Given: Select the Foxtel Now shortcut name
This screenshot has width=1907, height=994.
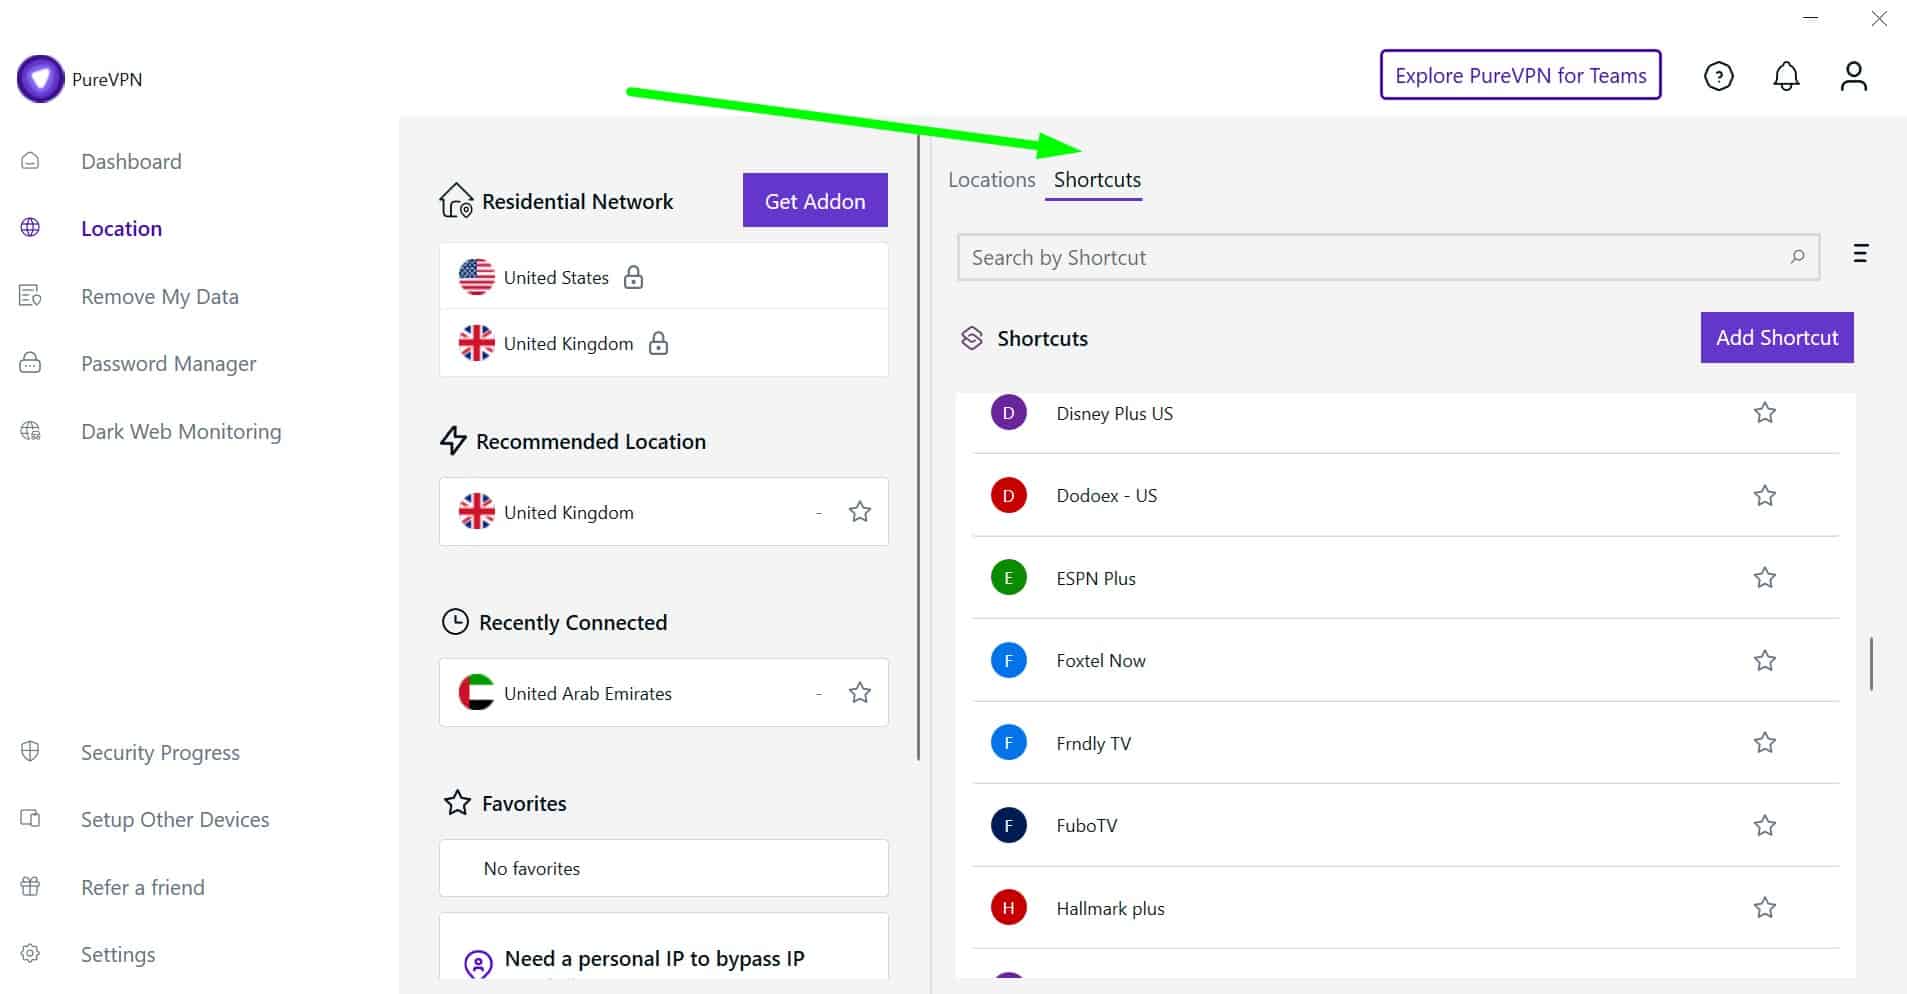Looking at the screenshot, I should click(1101, 660).
